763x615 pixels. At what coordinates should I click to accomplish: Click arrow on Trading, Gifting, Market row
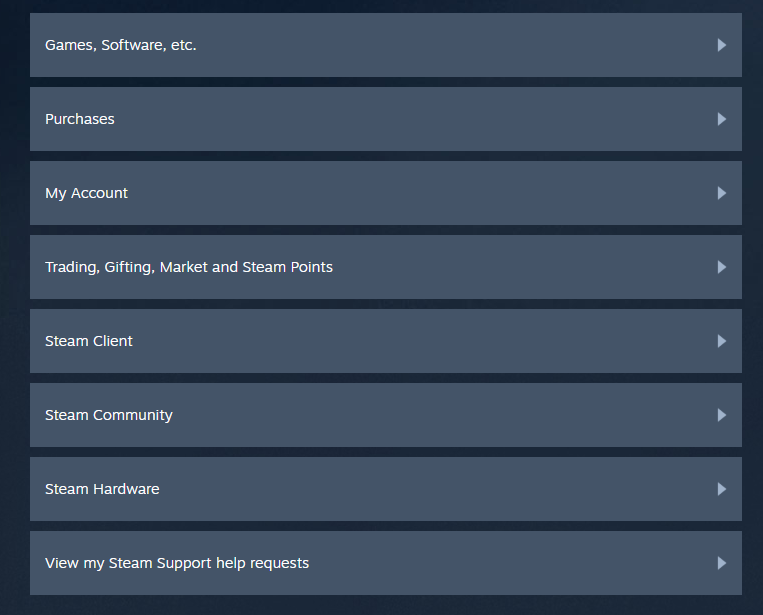722,267
